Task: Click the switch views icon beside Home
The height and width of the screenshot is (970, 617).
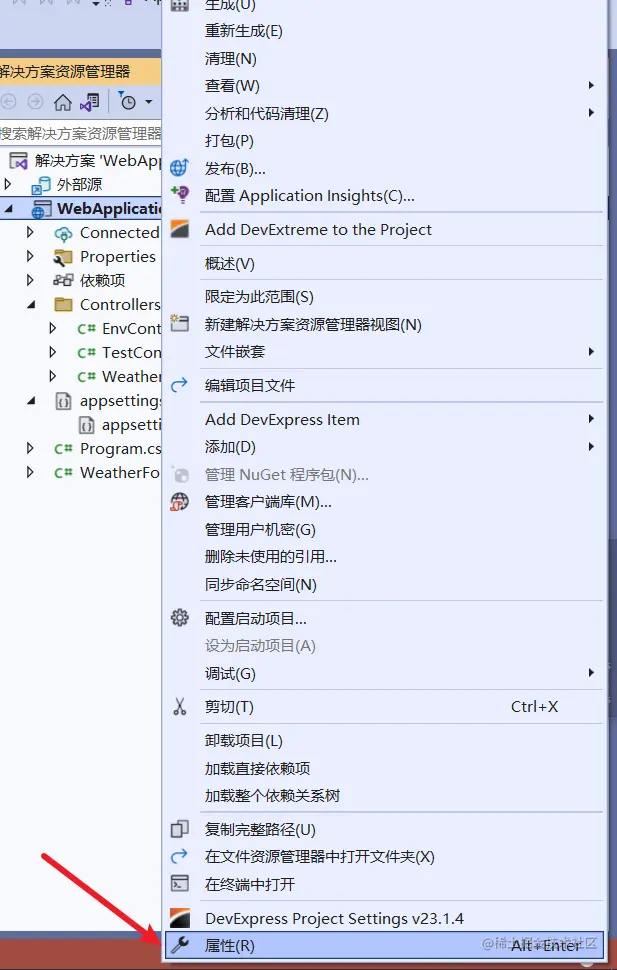Action: point(90,102)
